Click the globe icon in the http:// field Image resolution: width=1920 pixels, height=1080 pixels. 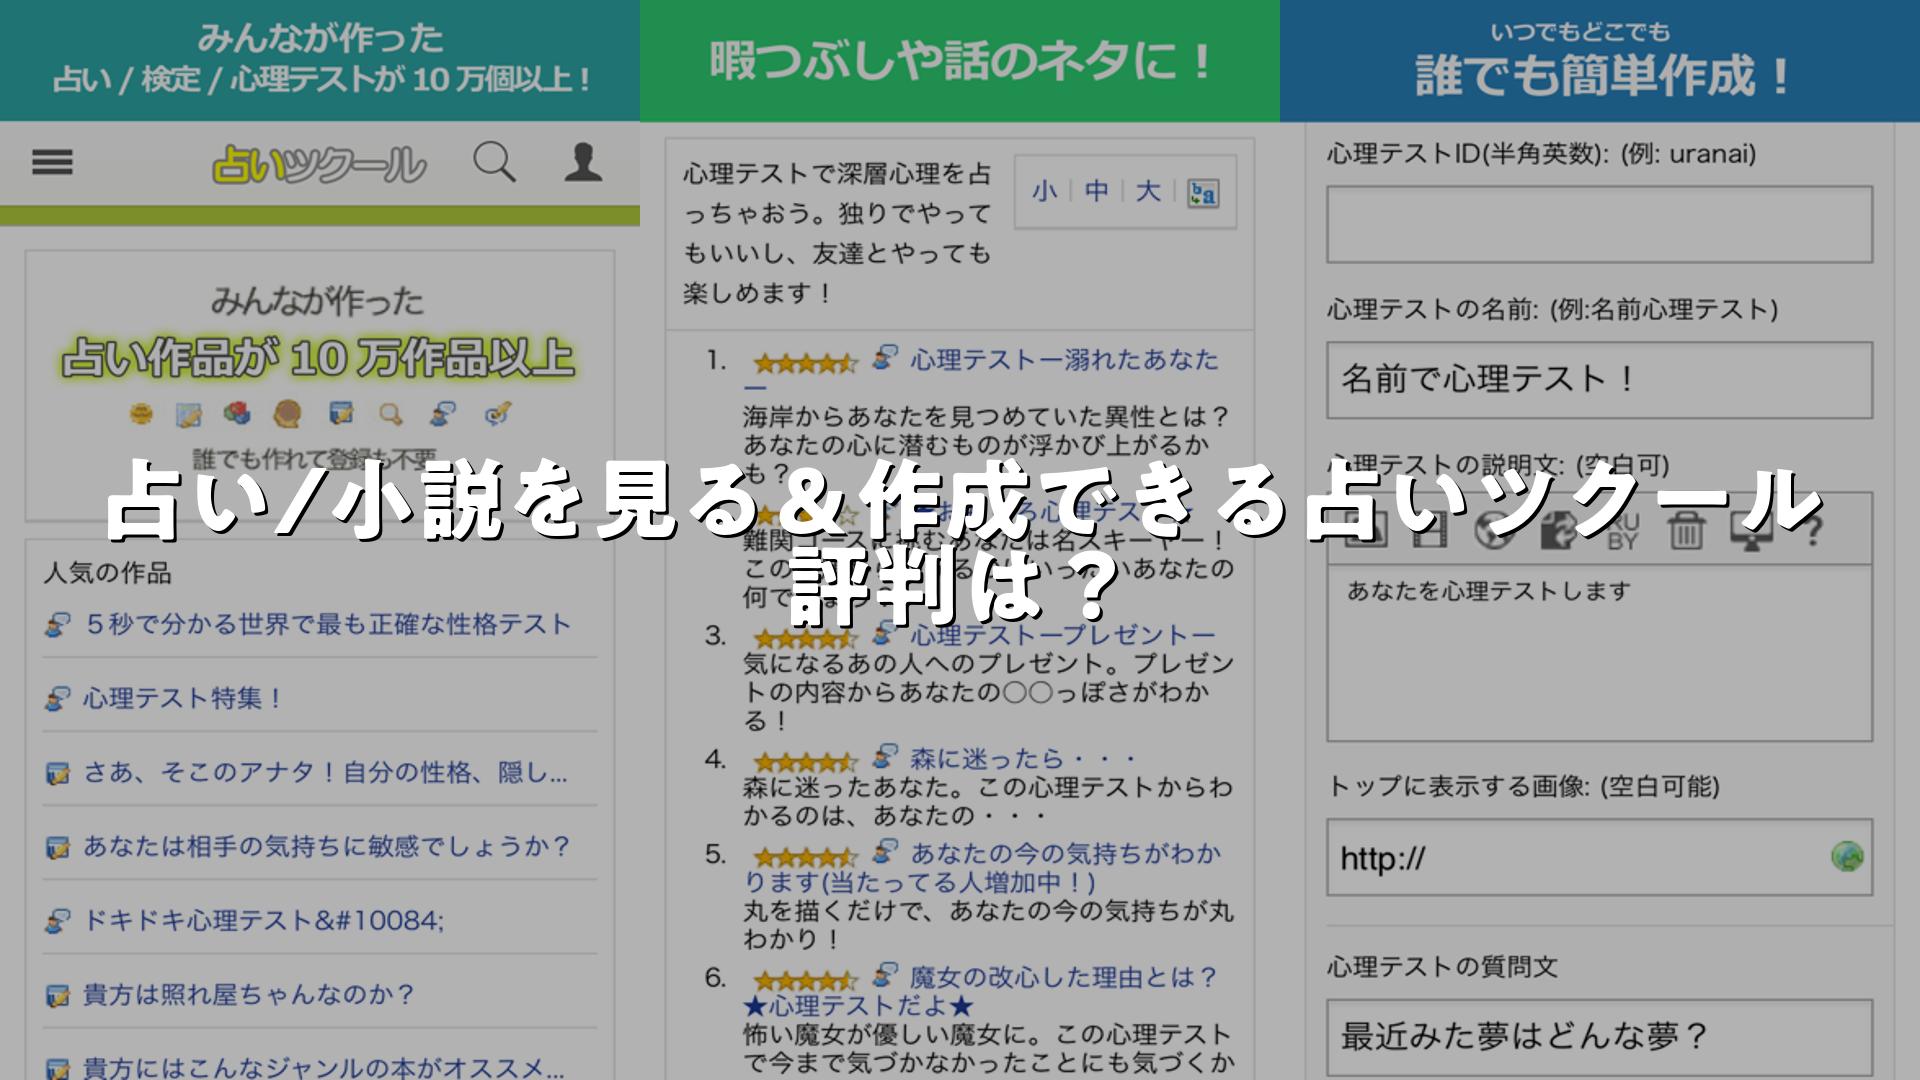[1847, 856]
